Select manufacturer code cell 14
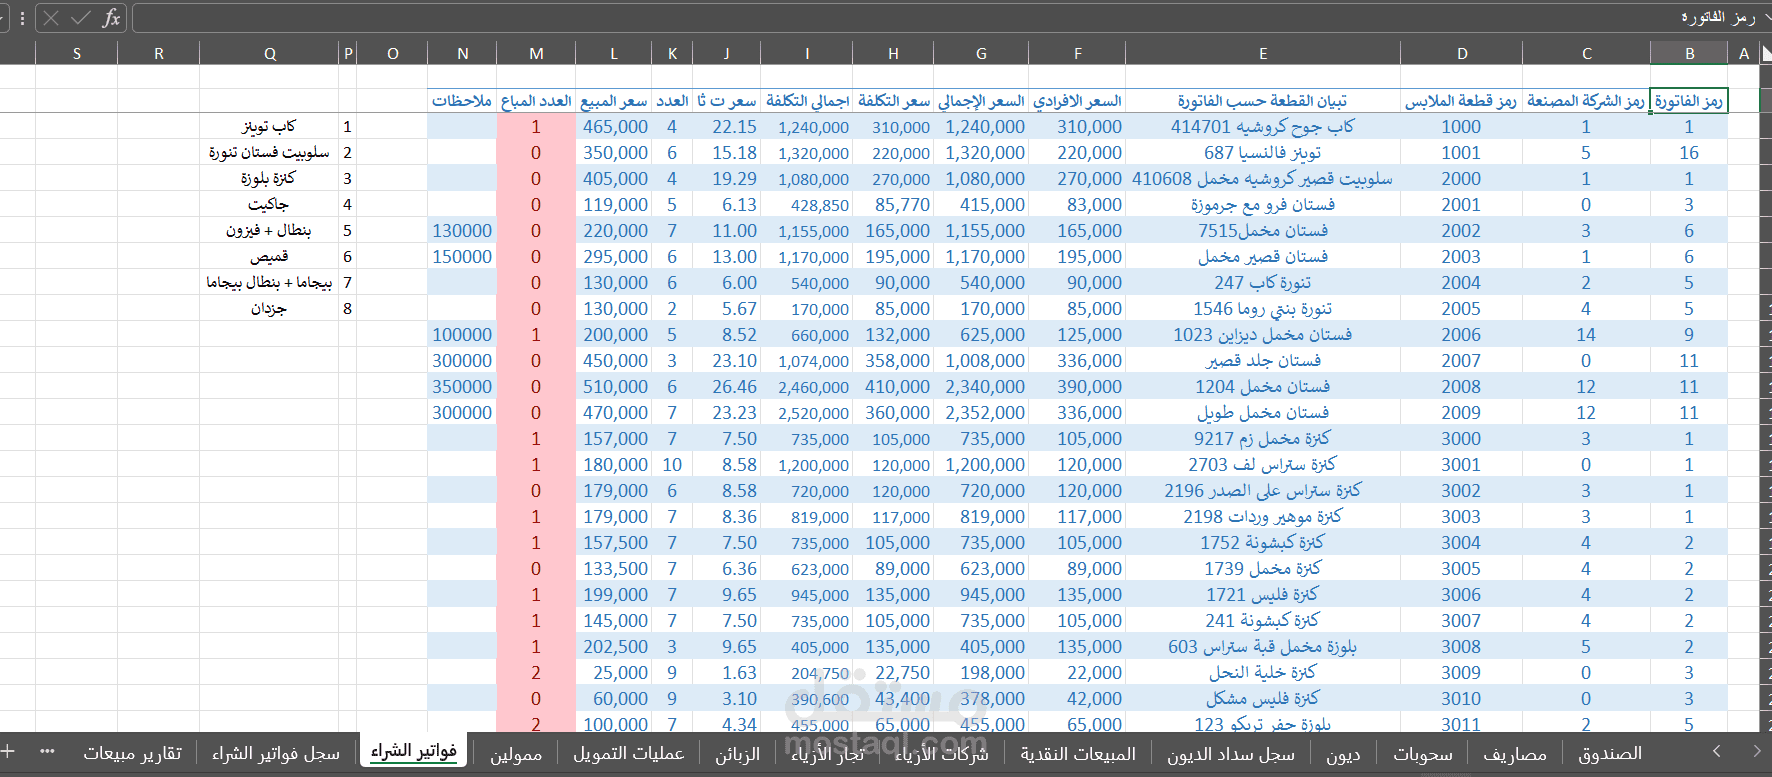 click(x=1586, y=335)
